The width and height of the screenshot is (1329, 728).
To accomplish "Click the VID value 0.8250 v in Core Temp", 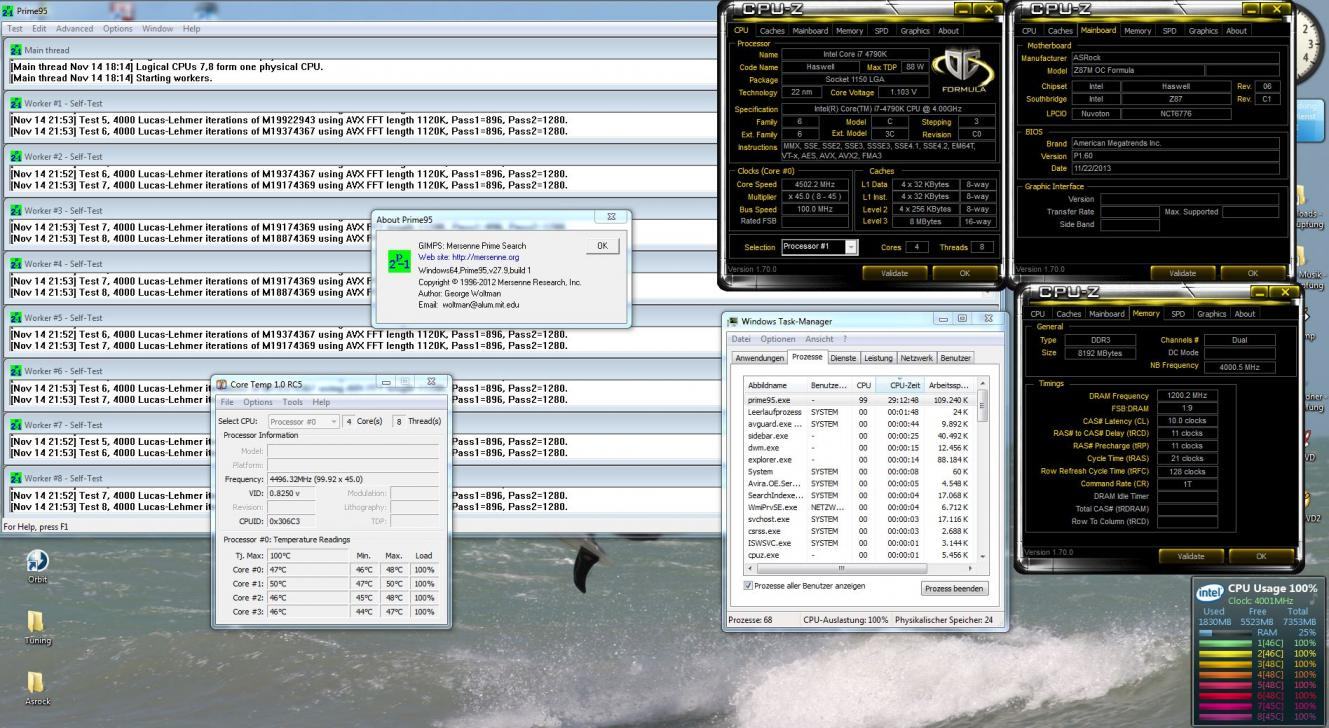I will click(x=291, y=493).
